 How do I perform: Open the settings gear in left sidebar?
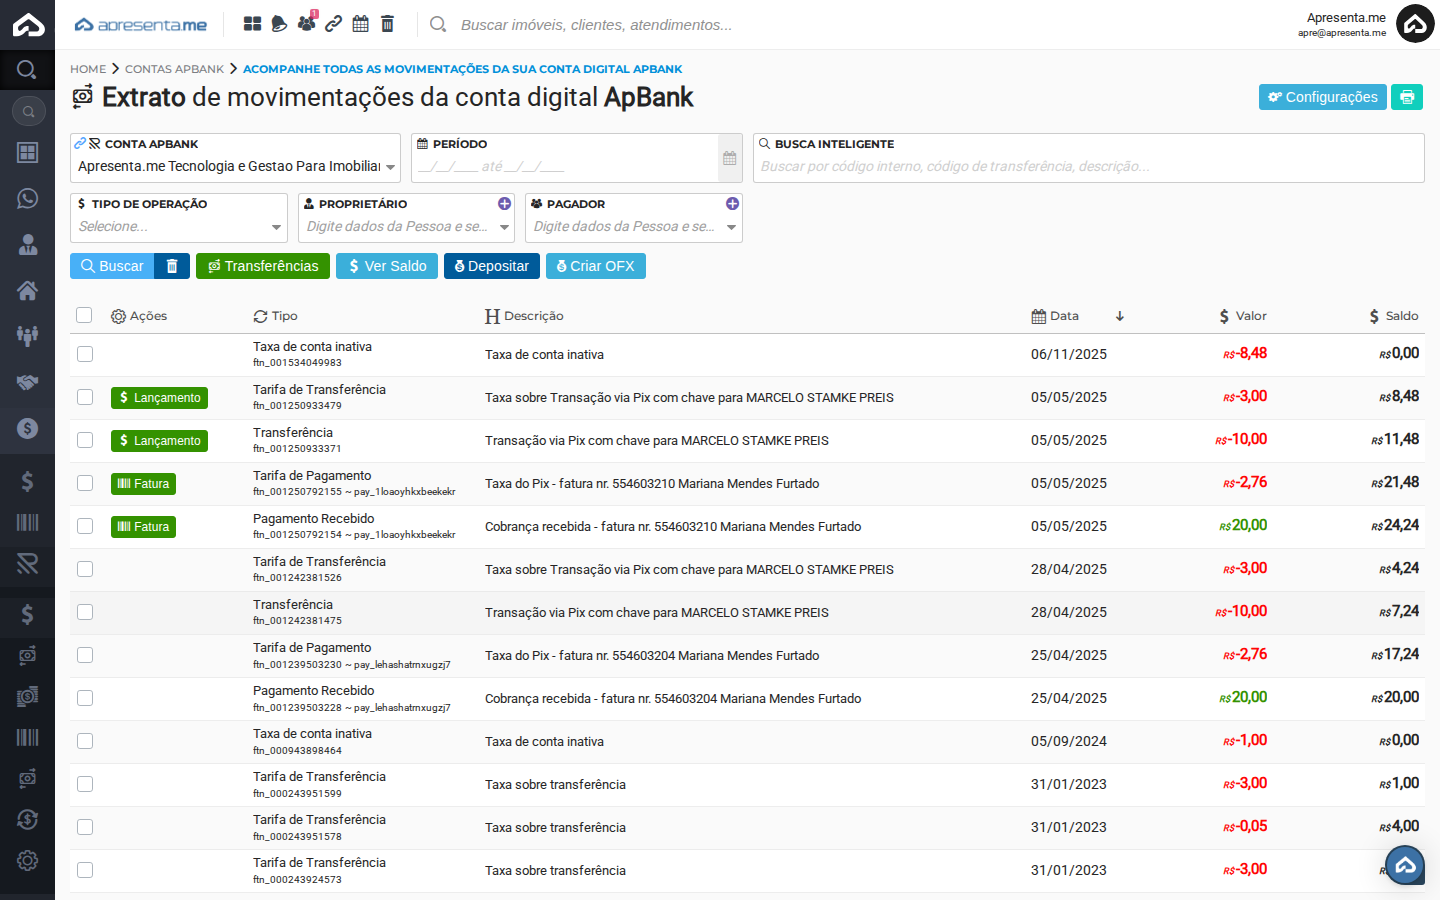click(x=27, y=860)
